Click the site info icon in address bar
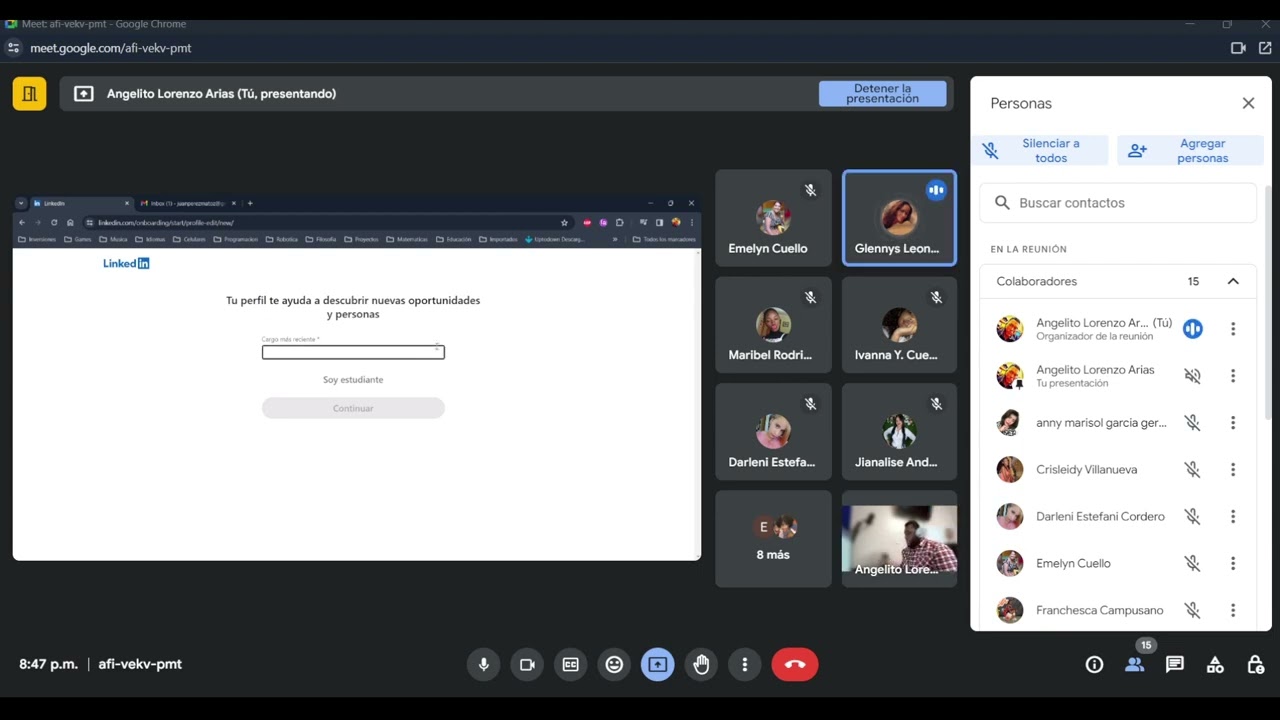1280x720 pixels. 13,48
